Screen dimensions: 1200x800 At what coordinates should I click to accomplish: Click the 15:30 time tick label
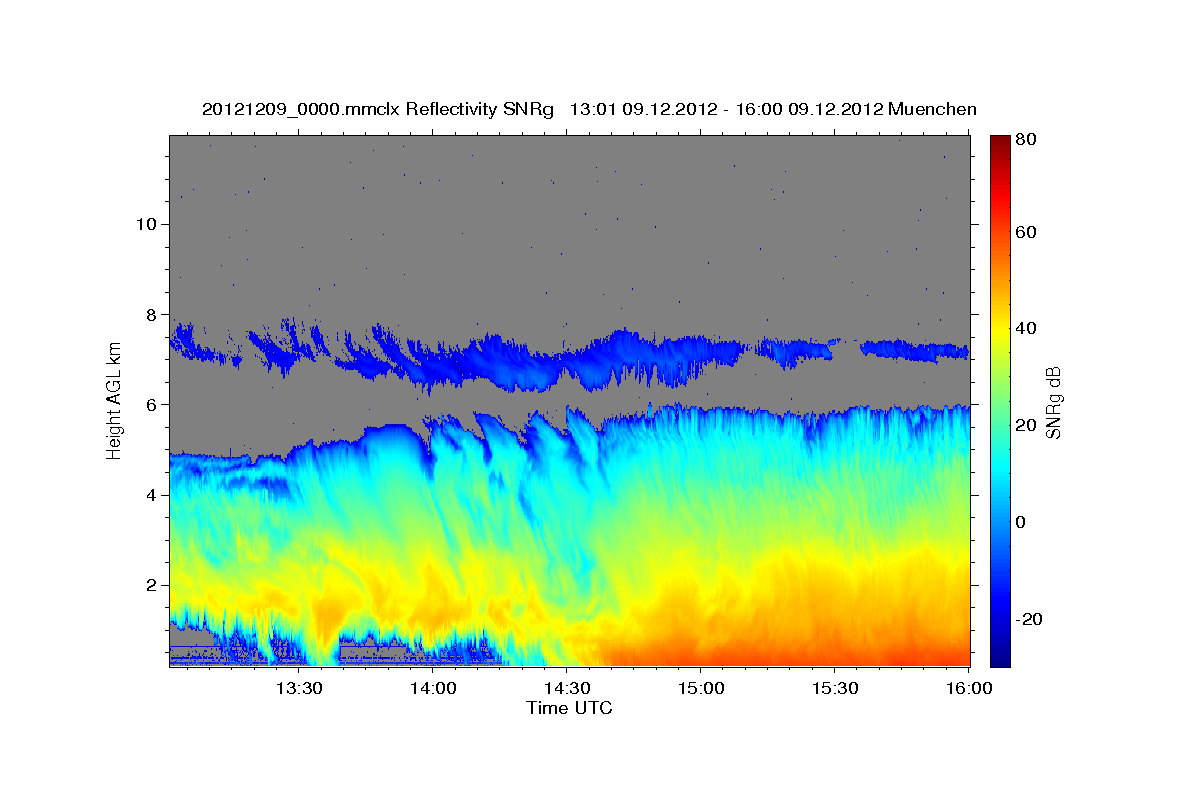(x=834, y=688)
